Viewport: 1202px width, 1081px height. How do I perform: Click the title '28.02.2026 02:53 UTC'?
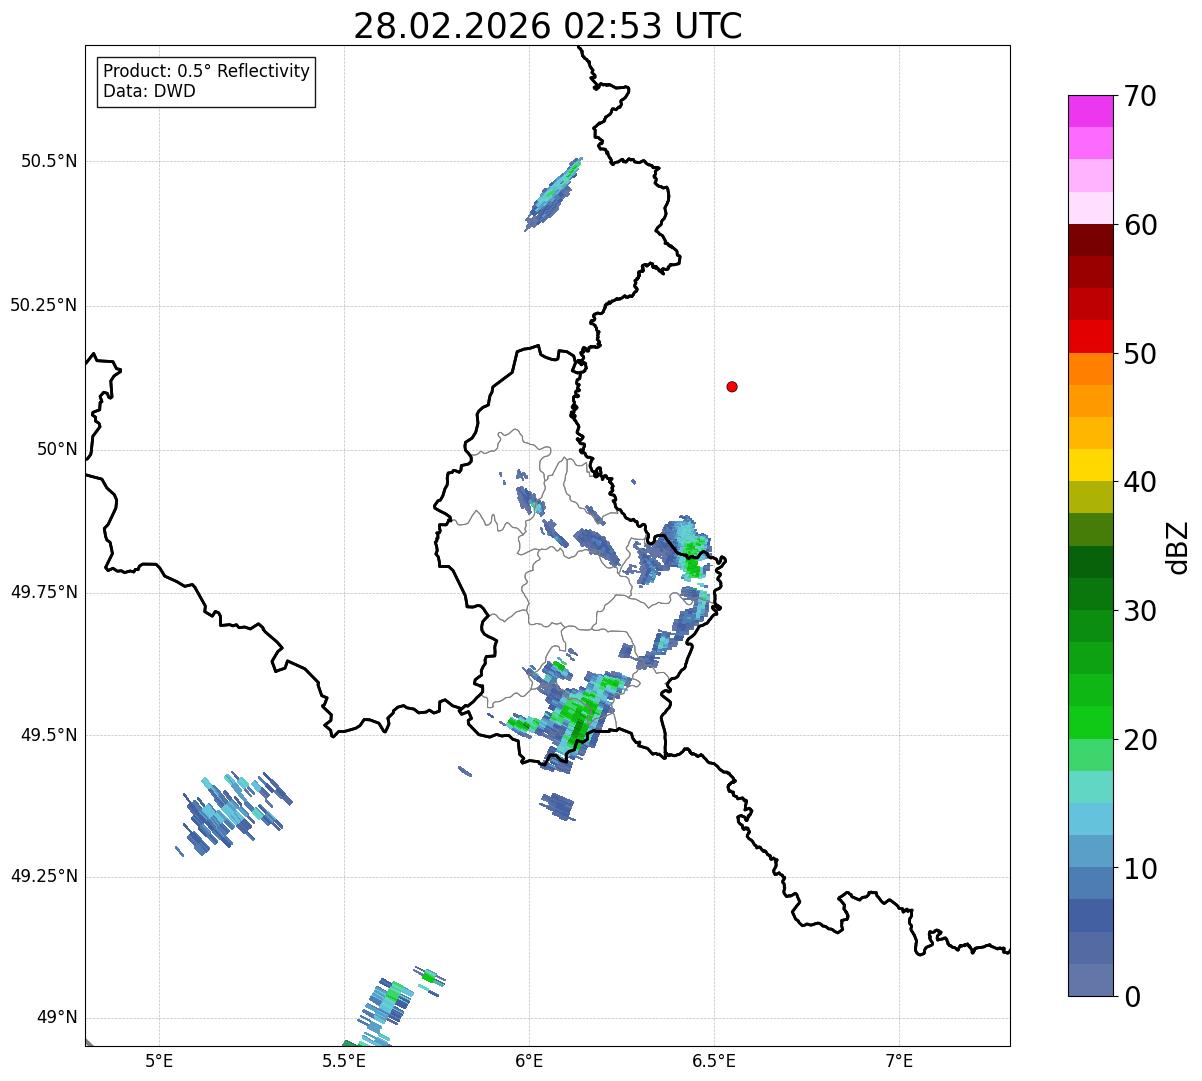pos(548,26)
